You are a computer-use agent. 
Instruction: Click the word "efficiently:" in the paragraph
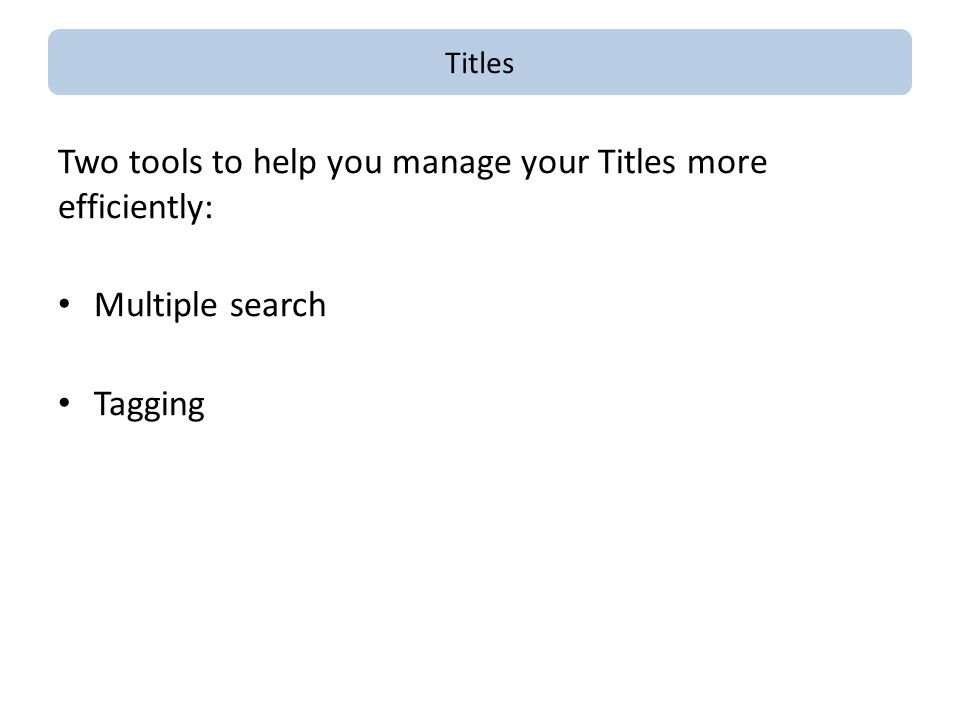click(135, 206)
